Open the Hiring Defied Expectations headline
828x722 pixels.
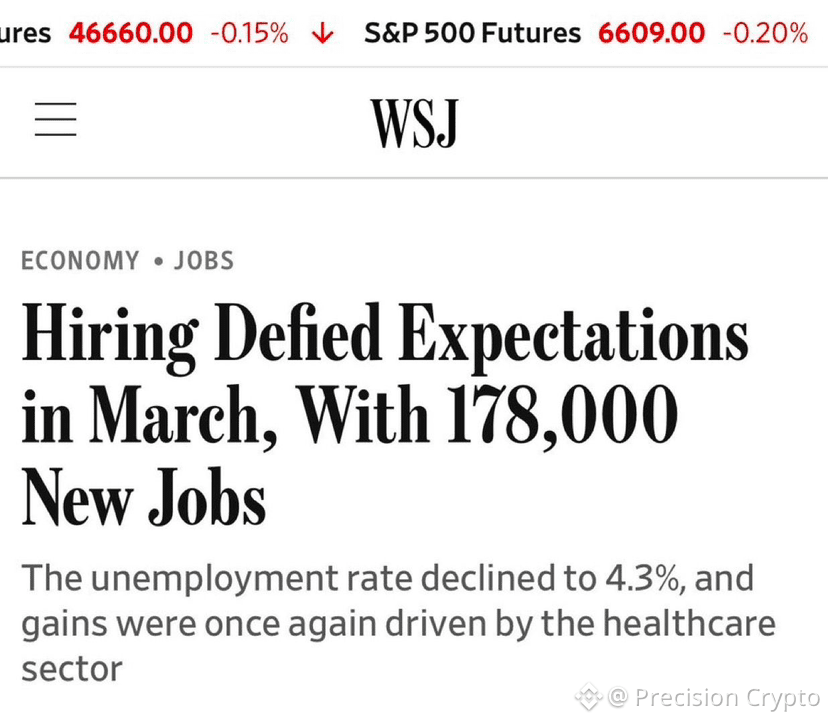pos(385,415)
